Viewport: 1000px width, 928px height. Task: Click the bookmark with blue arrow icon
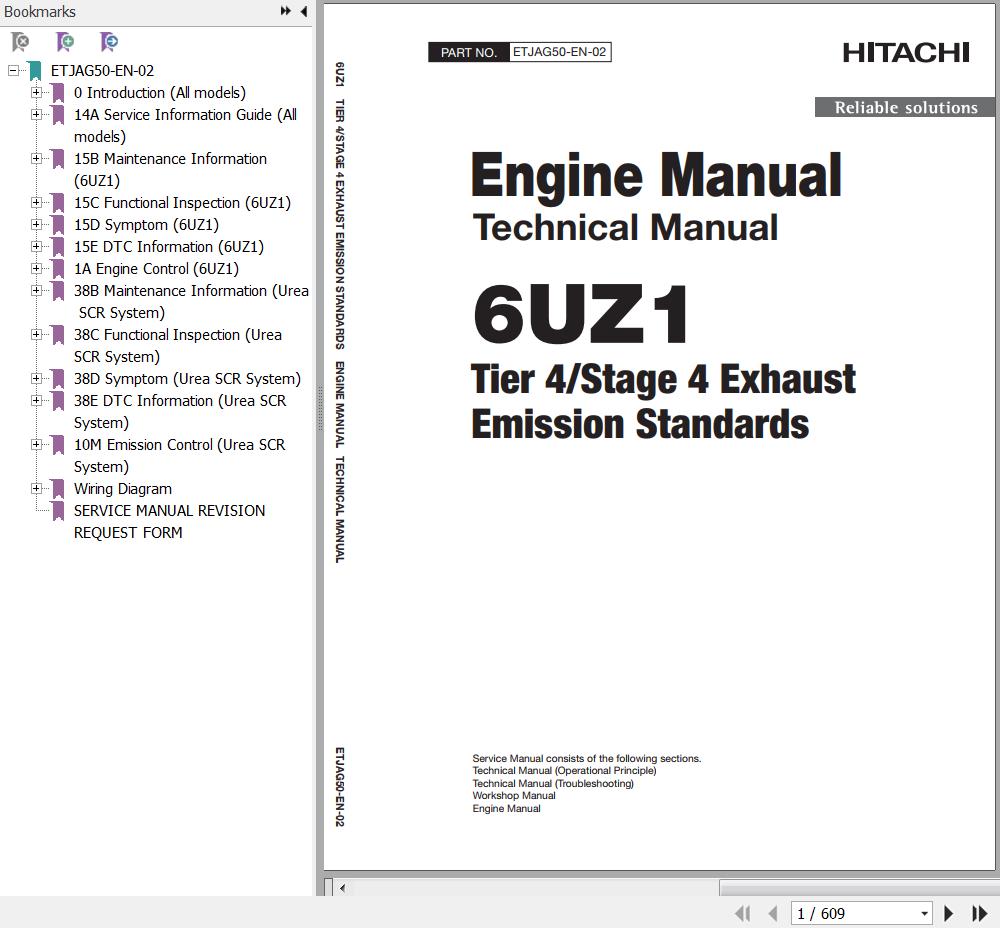pyautogui.click(x=109, y=42)
